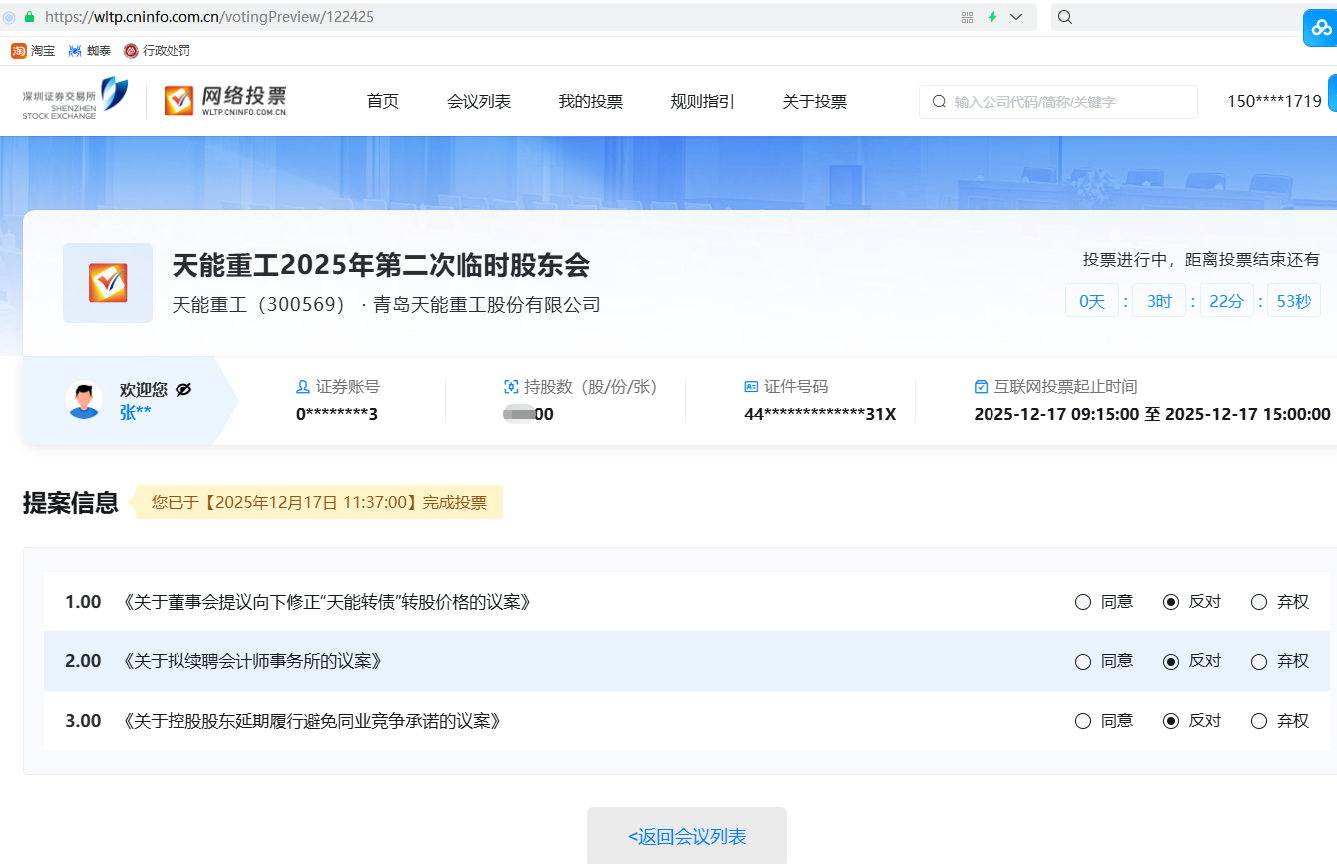Select 弃权 for proposal 3.00
Image resolution: width=1337 pixels, height=864 pixels.
tap(1259, 721)
